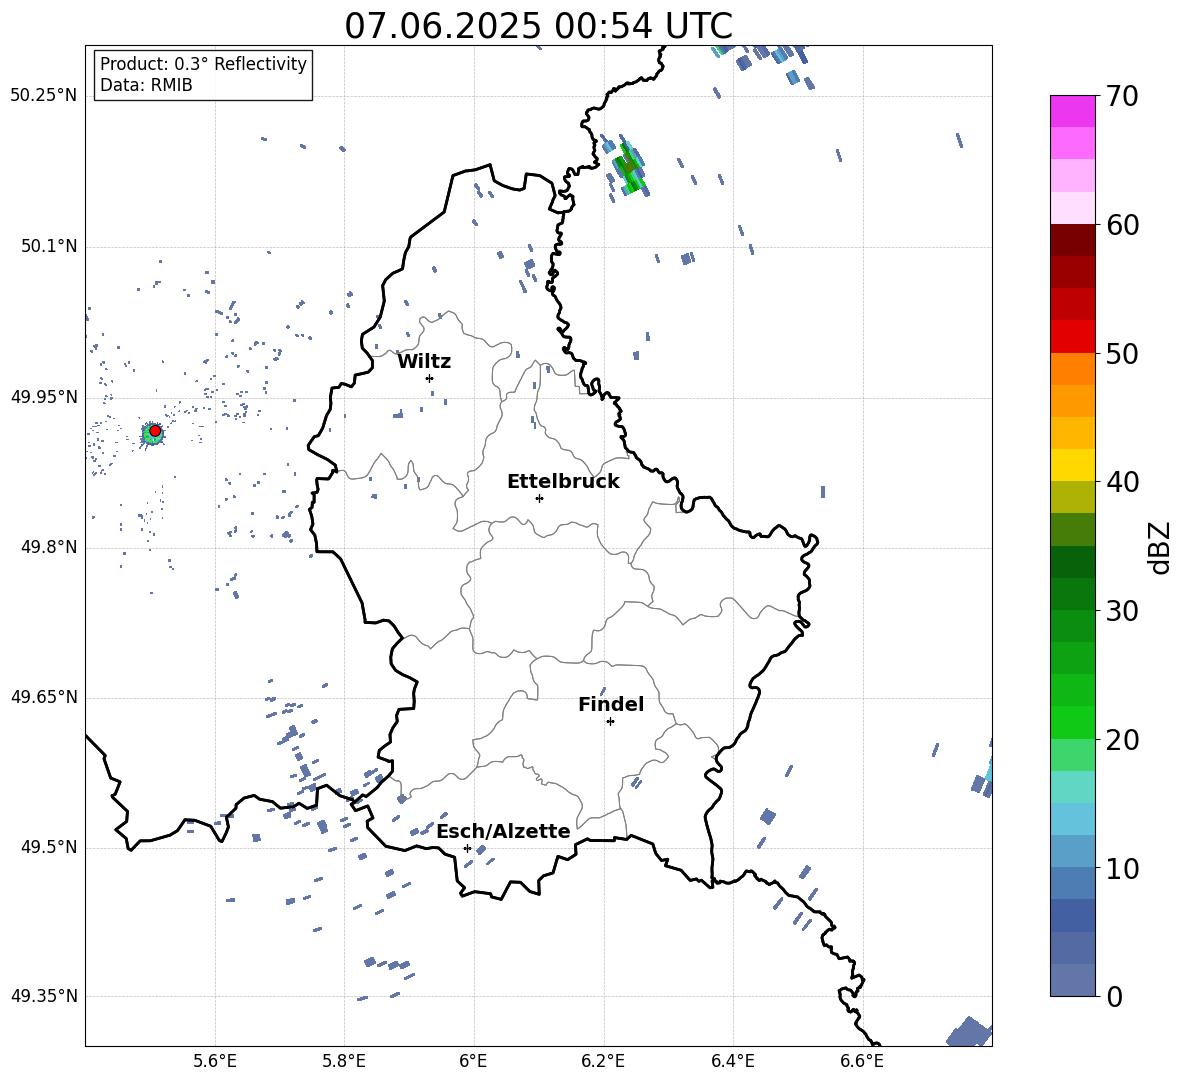Click the 30 dBZ colorbar label

tap(1121, 611)
